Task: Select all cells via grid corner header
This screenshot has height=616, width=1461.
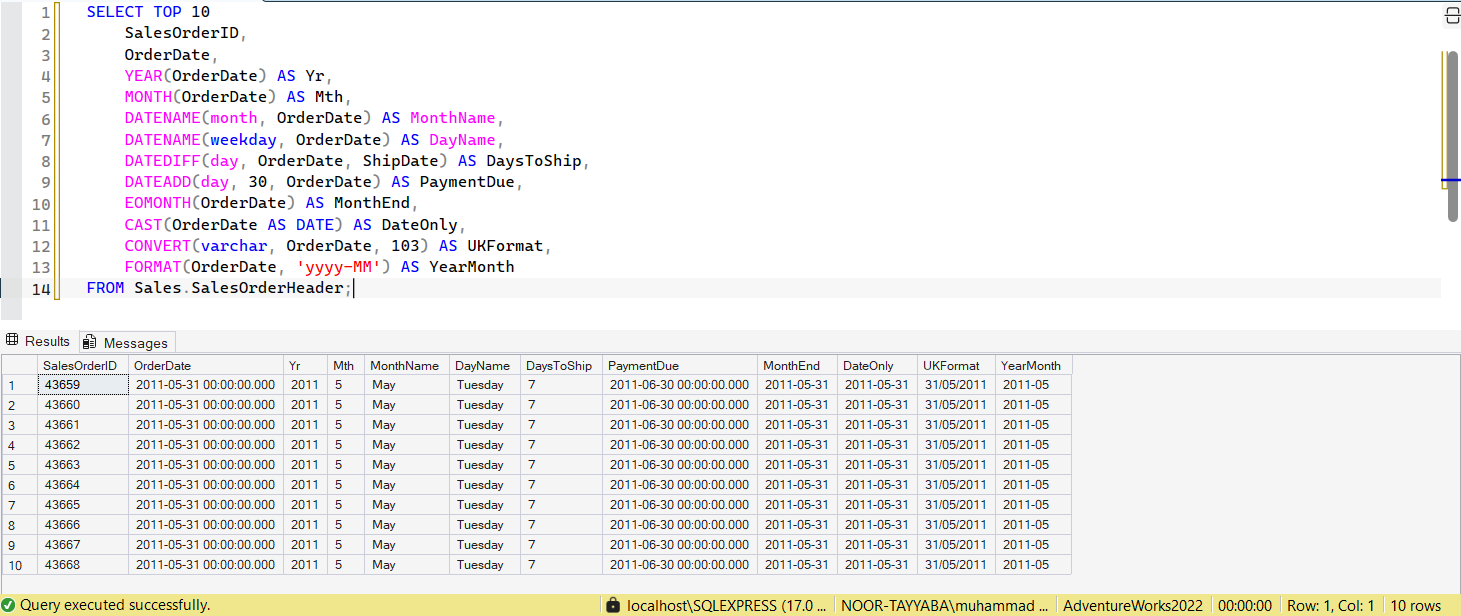Action: [19, 365]
